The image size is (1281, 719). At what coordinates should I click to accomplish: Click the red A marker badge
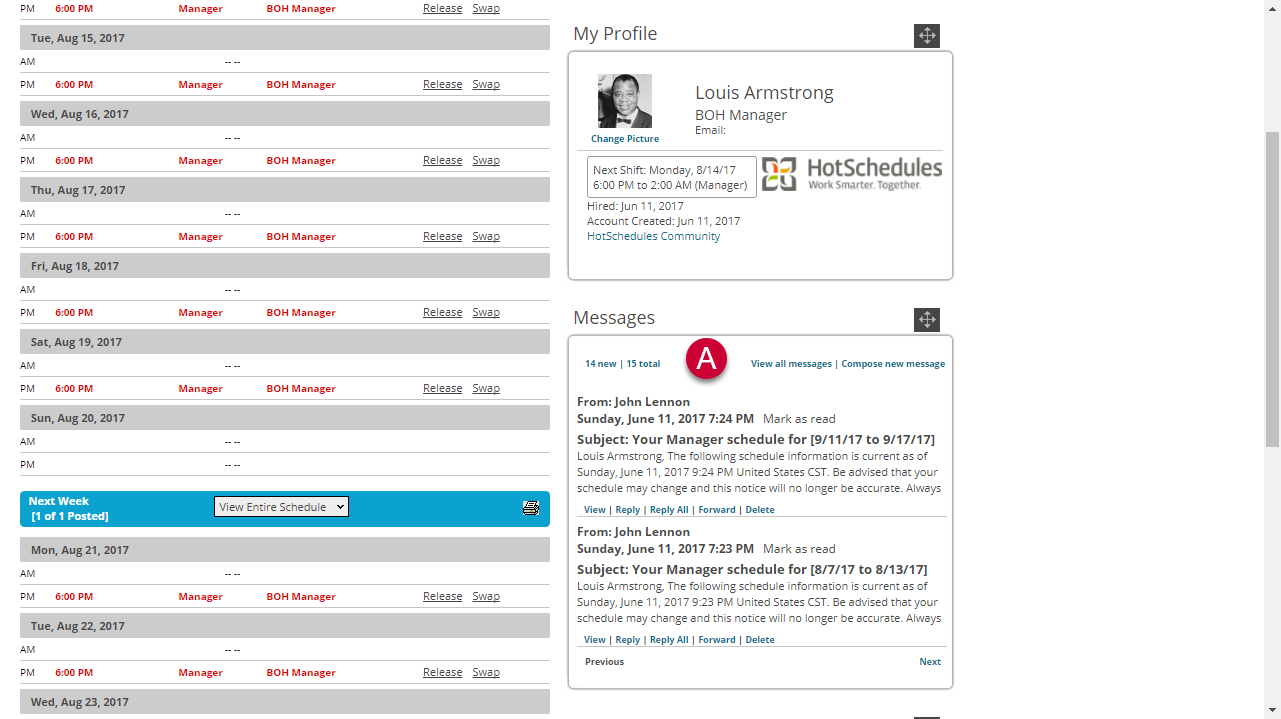[x=706, y=360]
